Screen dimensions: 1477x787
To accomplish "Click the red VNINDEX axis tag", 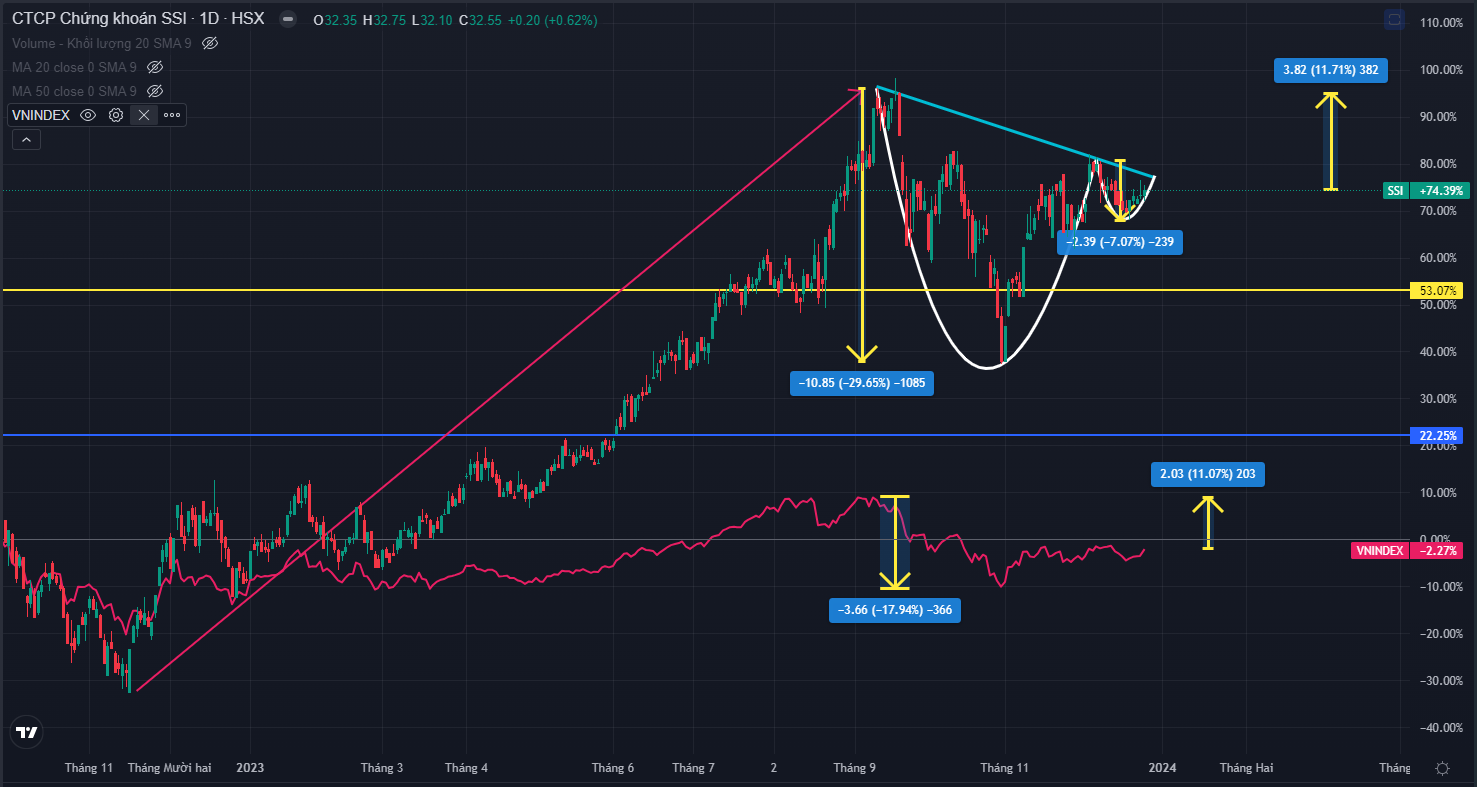I will point(1379,551).
